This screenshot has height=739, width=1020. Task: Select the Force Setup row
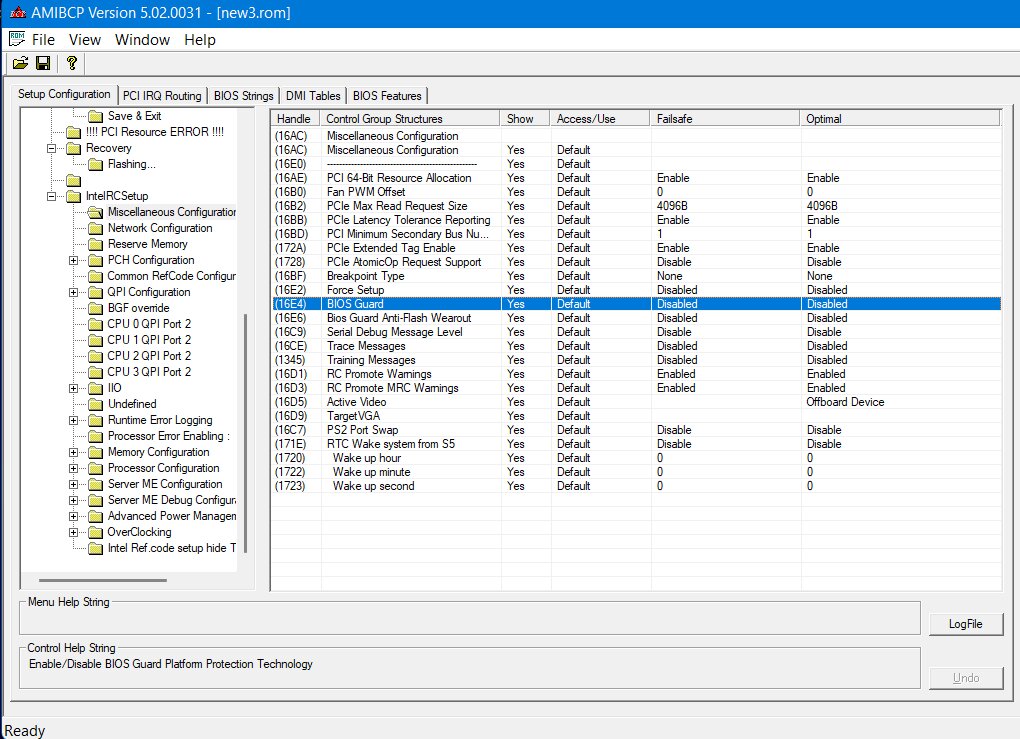tap(636, 290)
